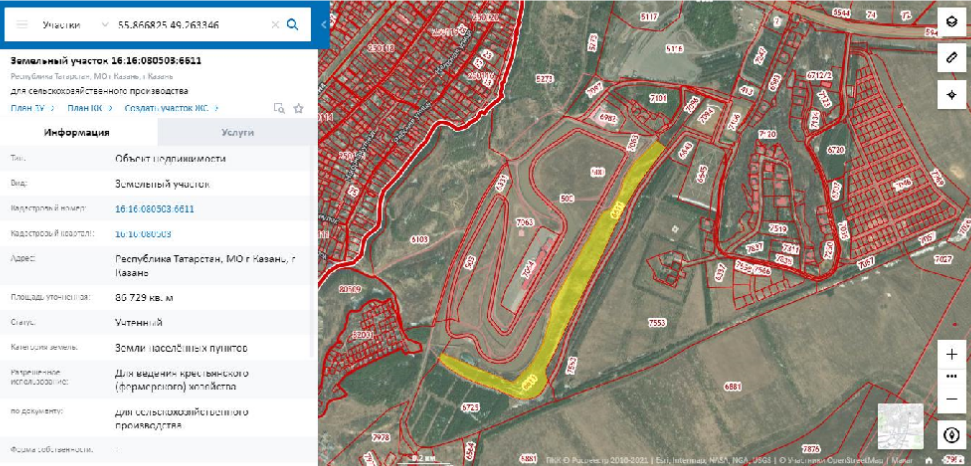This screenshot has width=971, height=466.
Task: Reset map orientation with compass button
Action: (951, 436)
